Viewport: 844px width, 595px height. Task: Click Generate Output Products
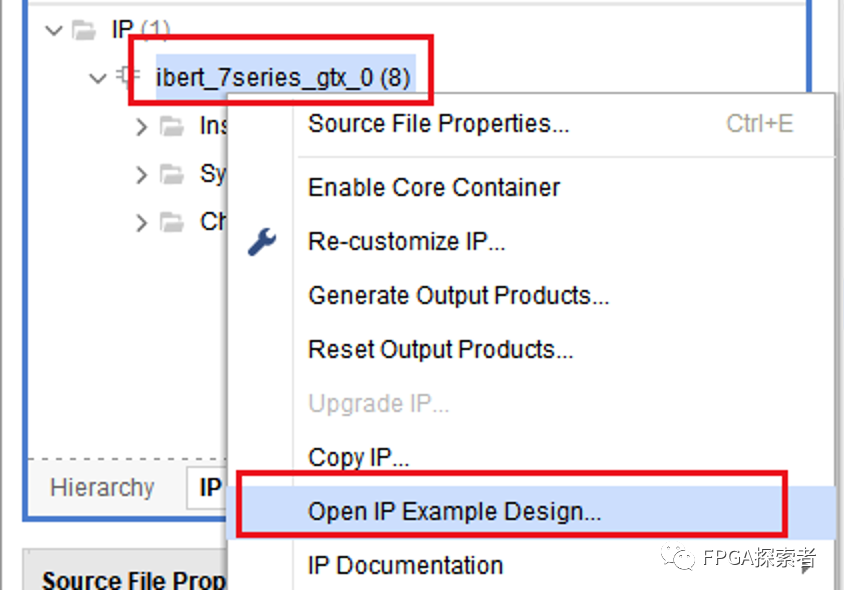(x=458, y=295)
